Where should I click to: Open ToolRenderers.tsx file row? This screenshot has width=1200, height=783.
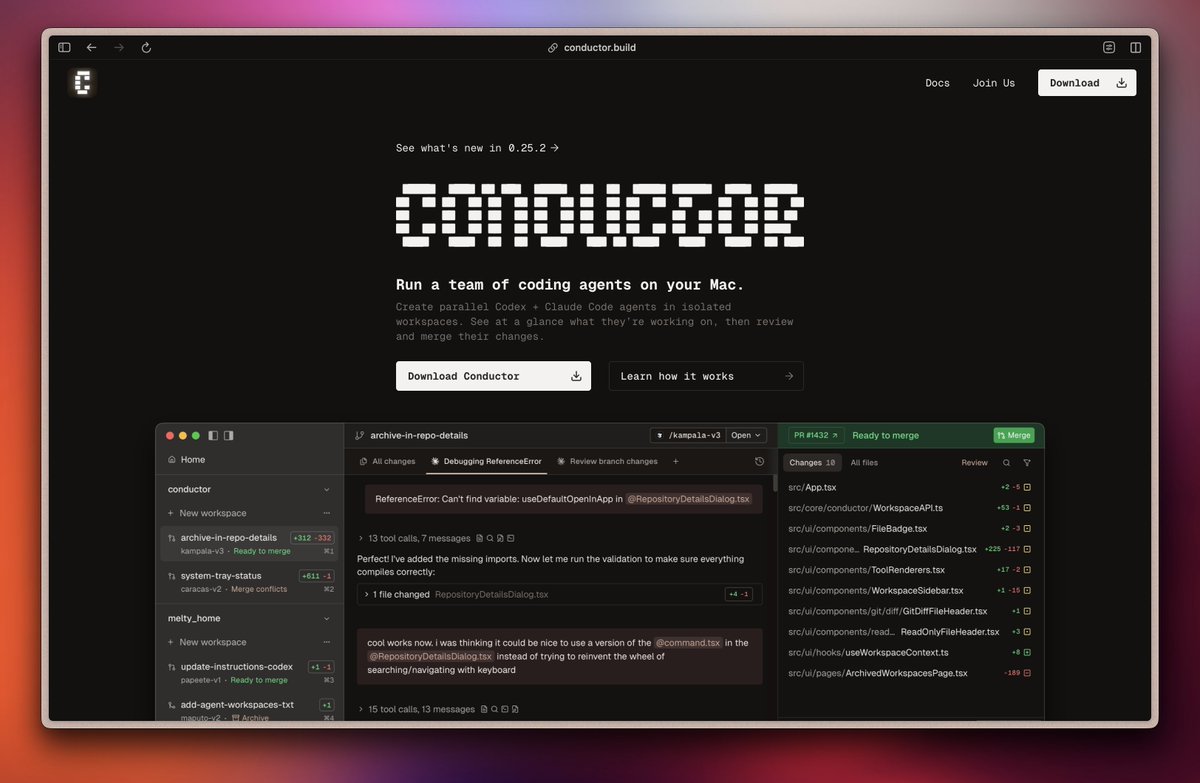(910, 570)
